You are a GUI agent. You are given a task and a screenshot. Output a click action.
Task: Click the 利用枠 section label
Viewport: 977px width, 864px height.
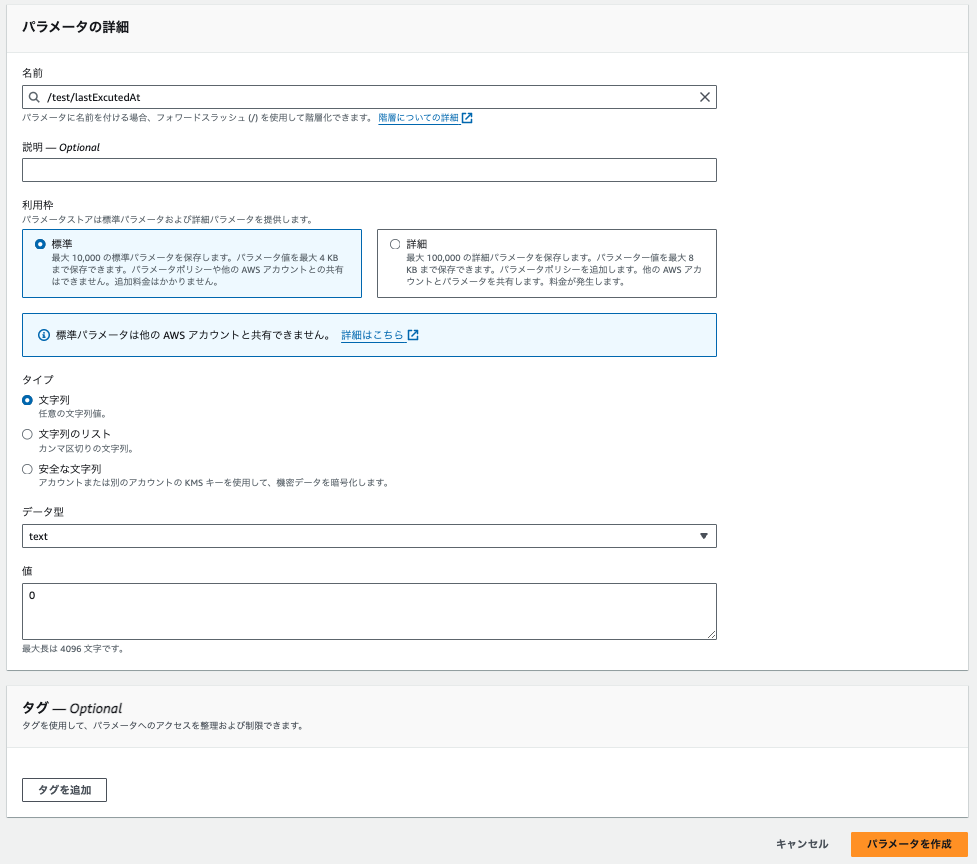pos(37,205)
